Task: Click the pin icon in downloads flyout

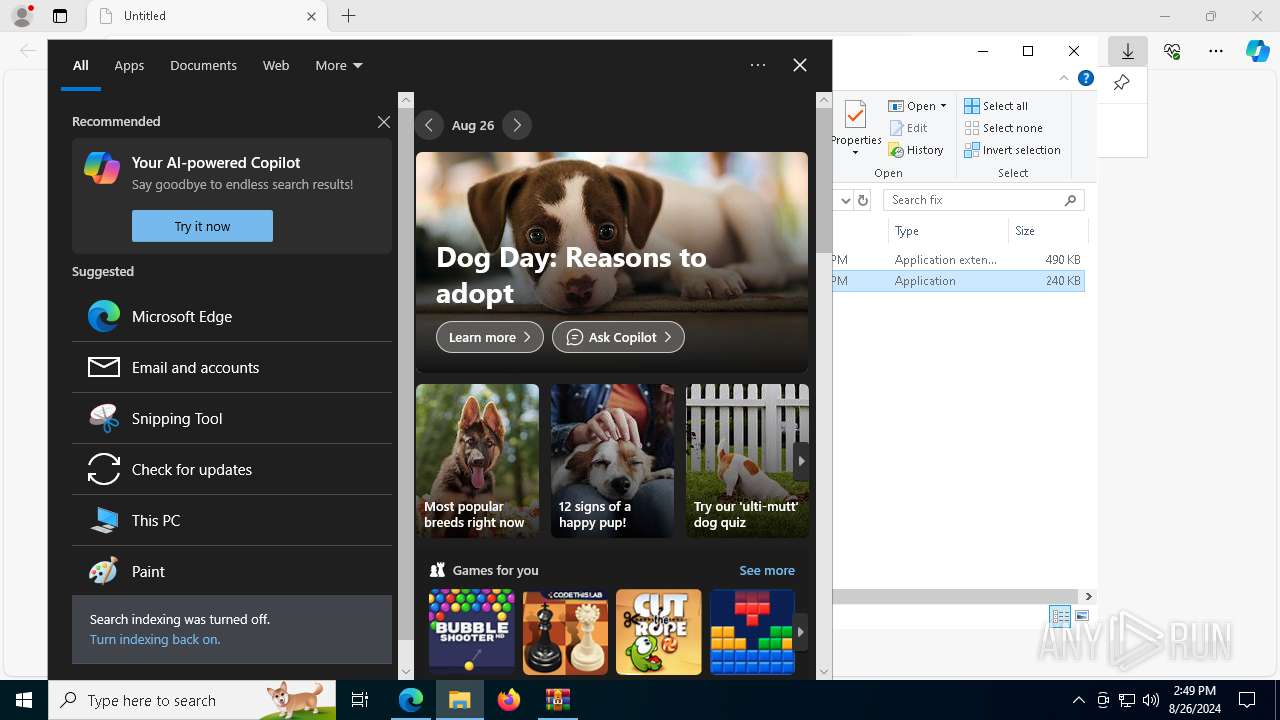Action: pyautogui.click(x=1122, y=83)
